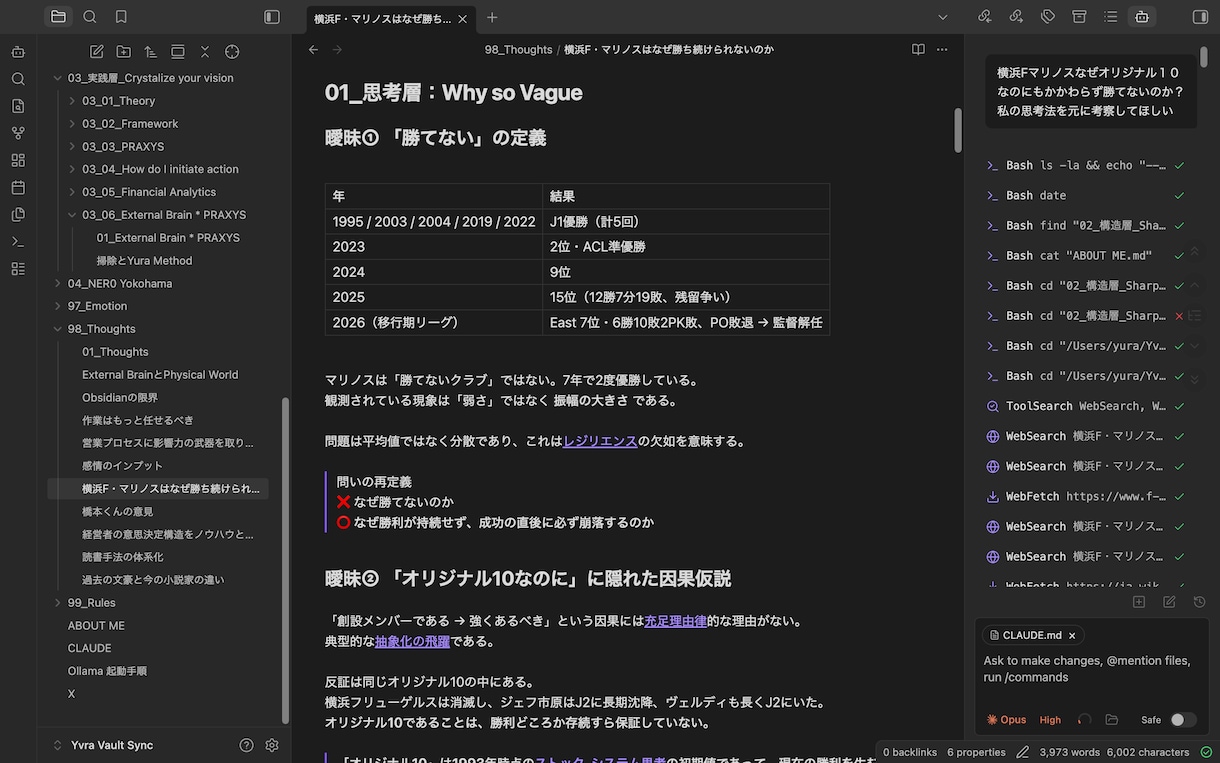Close the 横浜F・マリノス tab
Image resolution: width=1220 pixels, height=763 pixels.
(462, 18)
